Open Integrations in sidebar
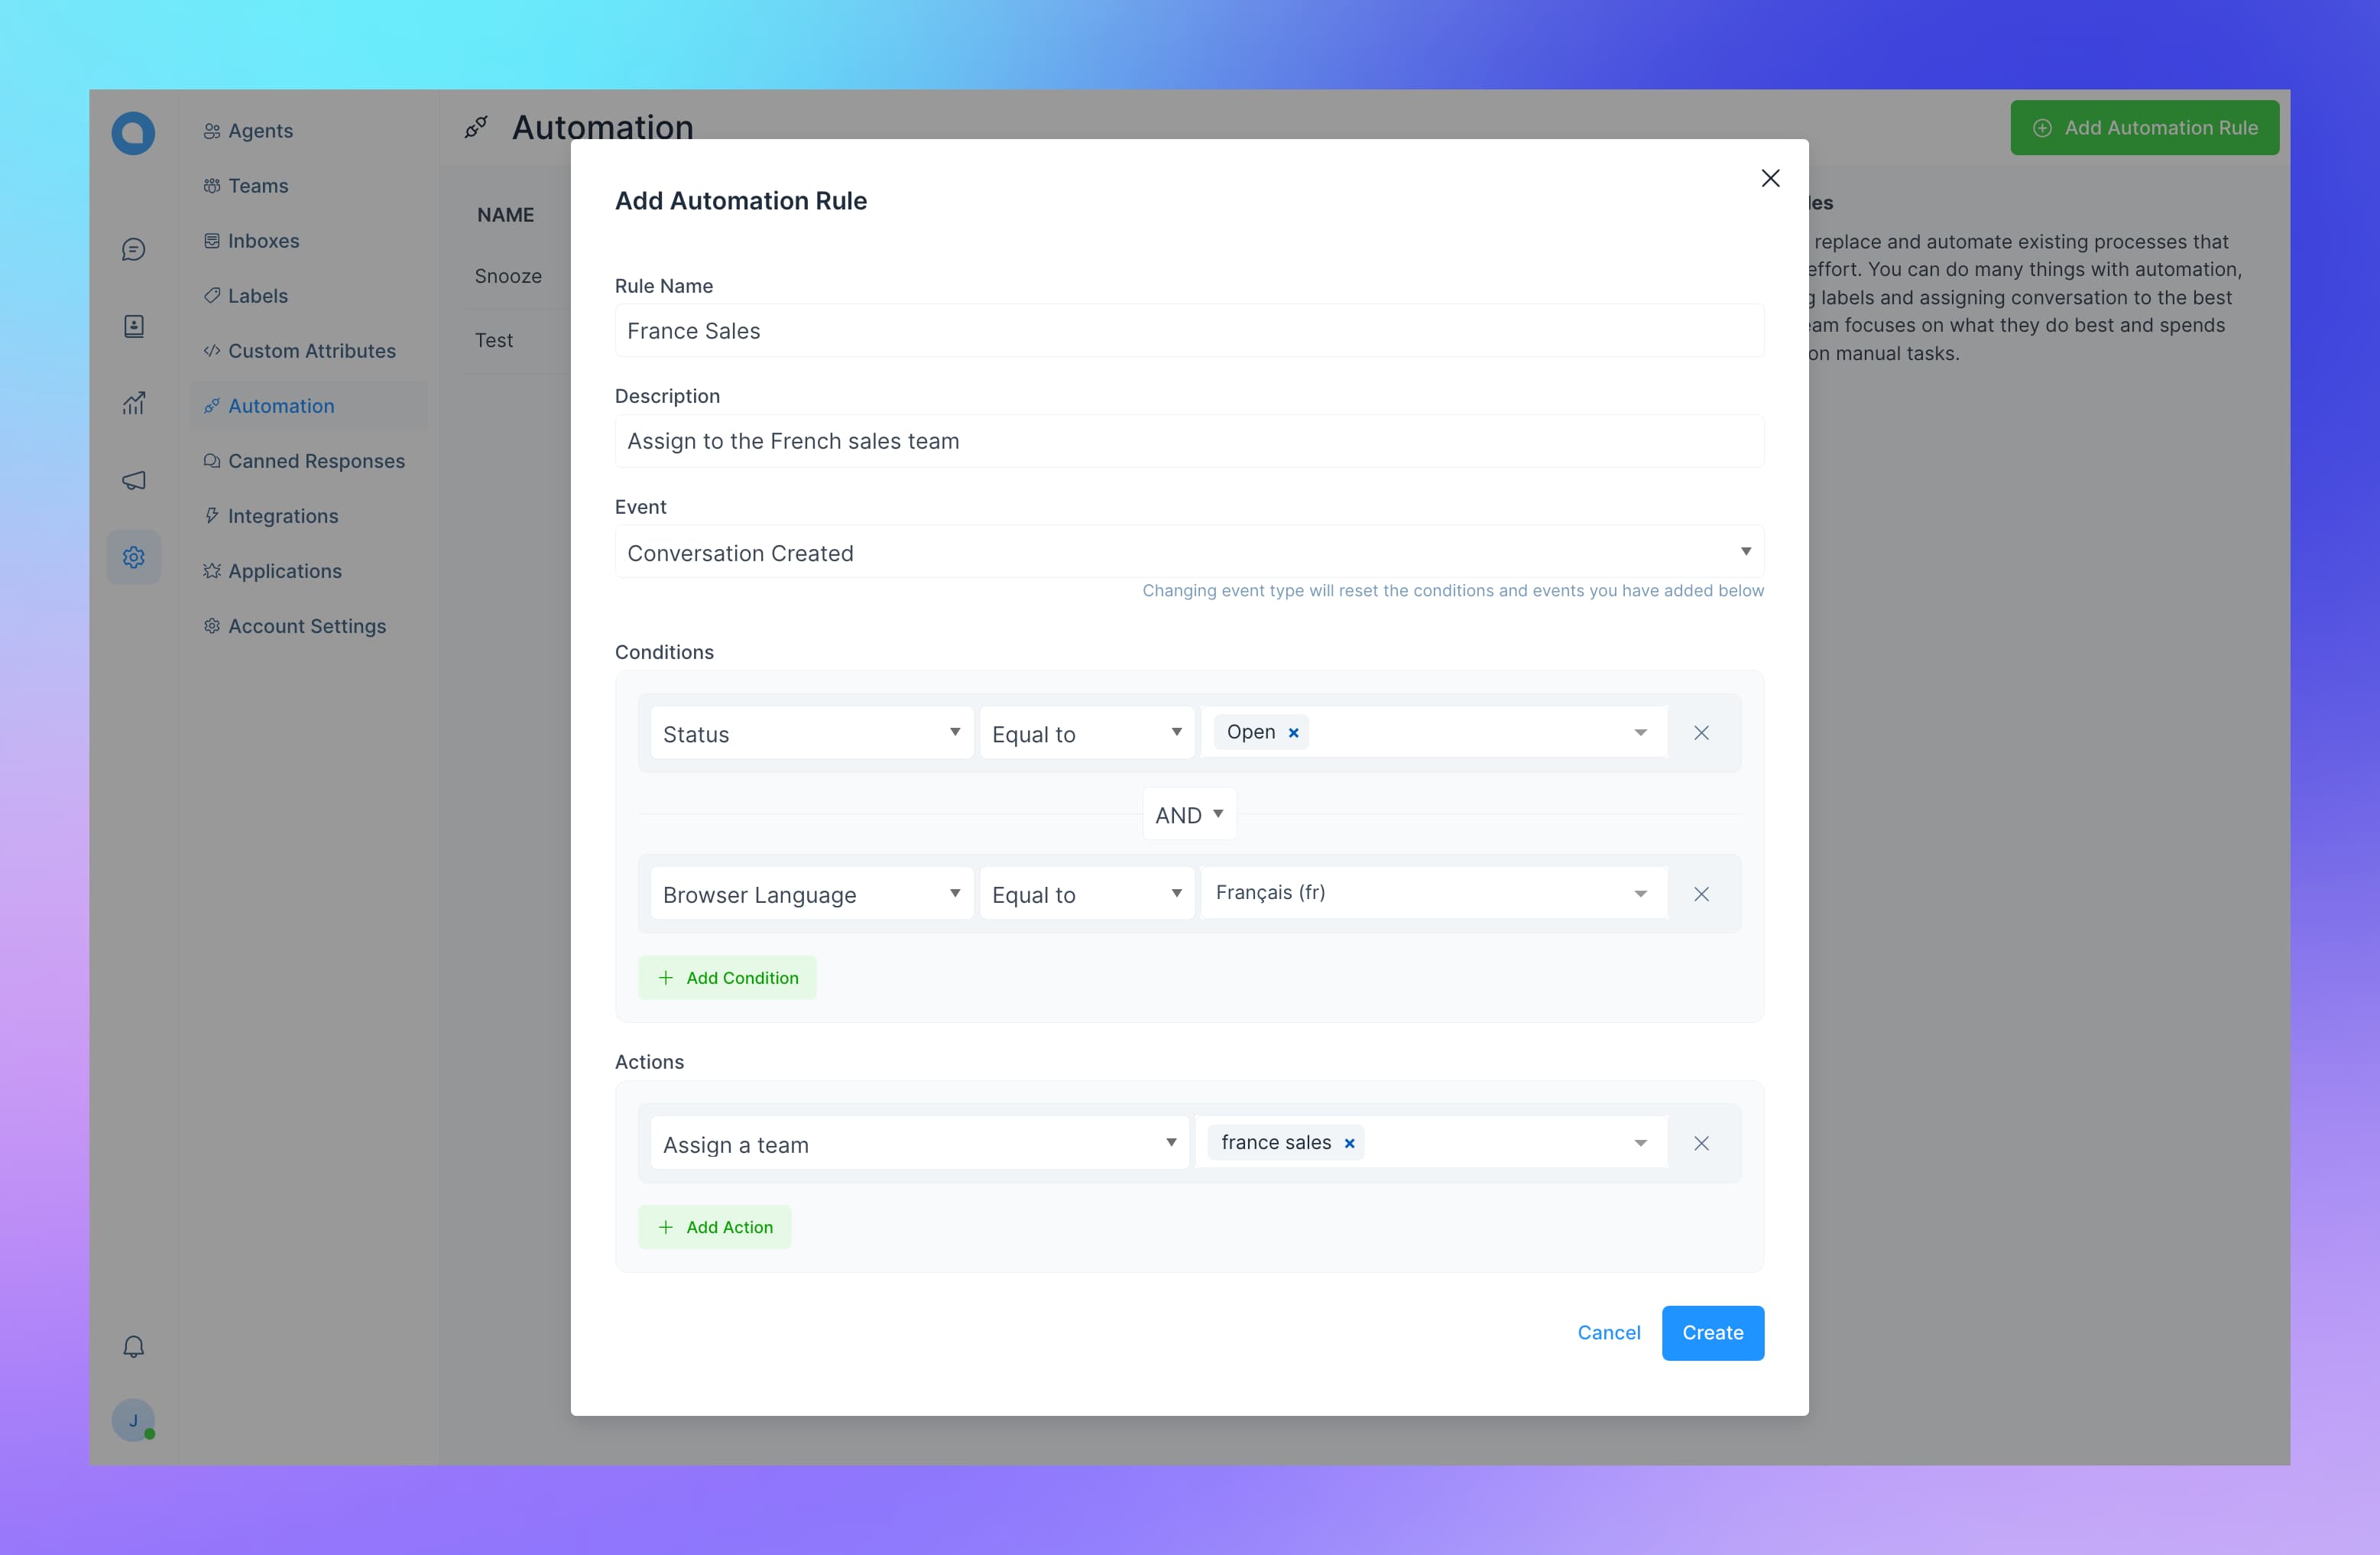 tap(283, 514)
